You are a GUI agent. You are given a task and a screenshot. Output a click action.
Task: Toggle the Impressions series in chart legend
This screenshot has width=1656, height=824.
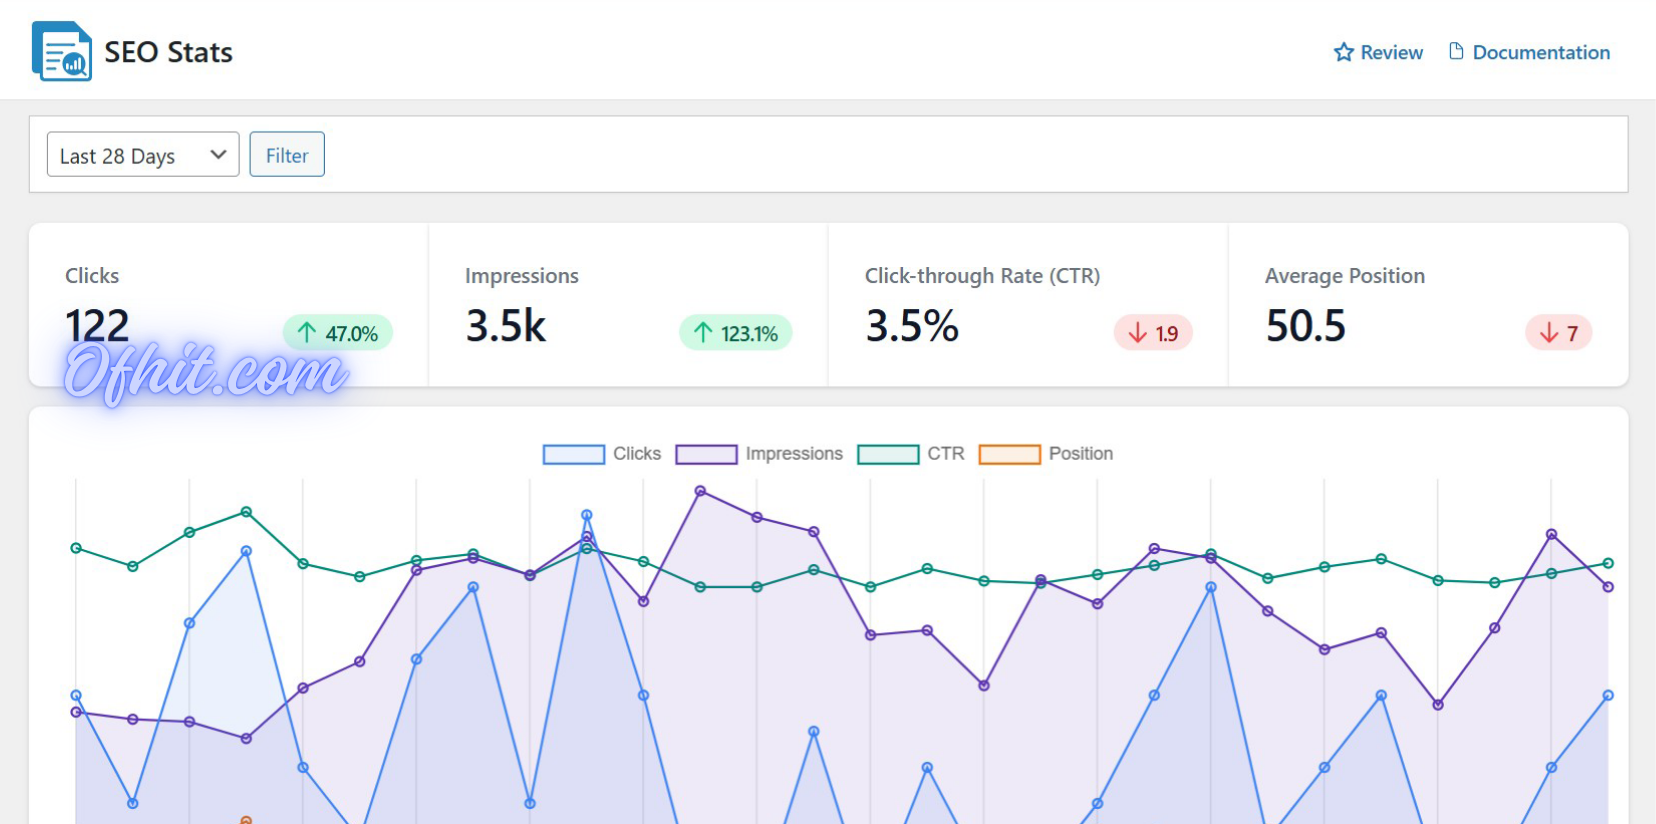pyautogui.click(x=793, y=454)
